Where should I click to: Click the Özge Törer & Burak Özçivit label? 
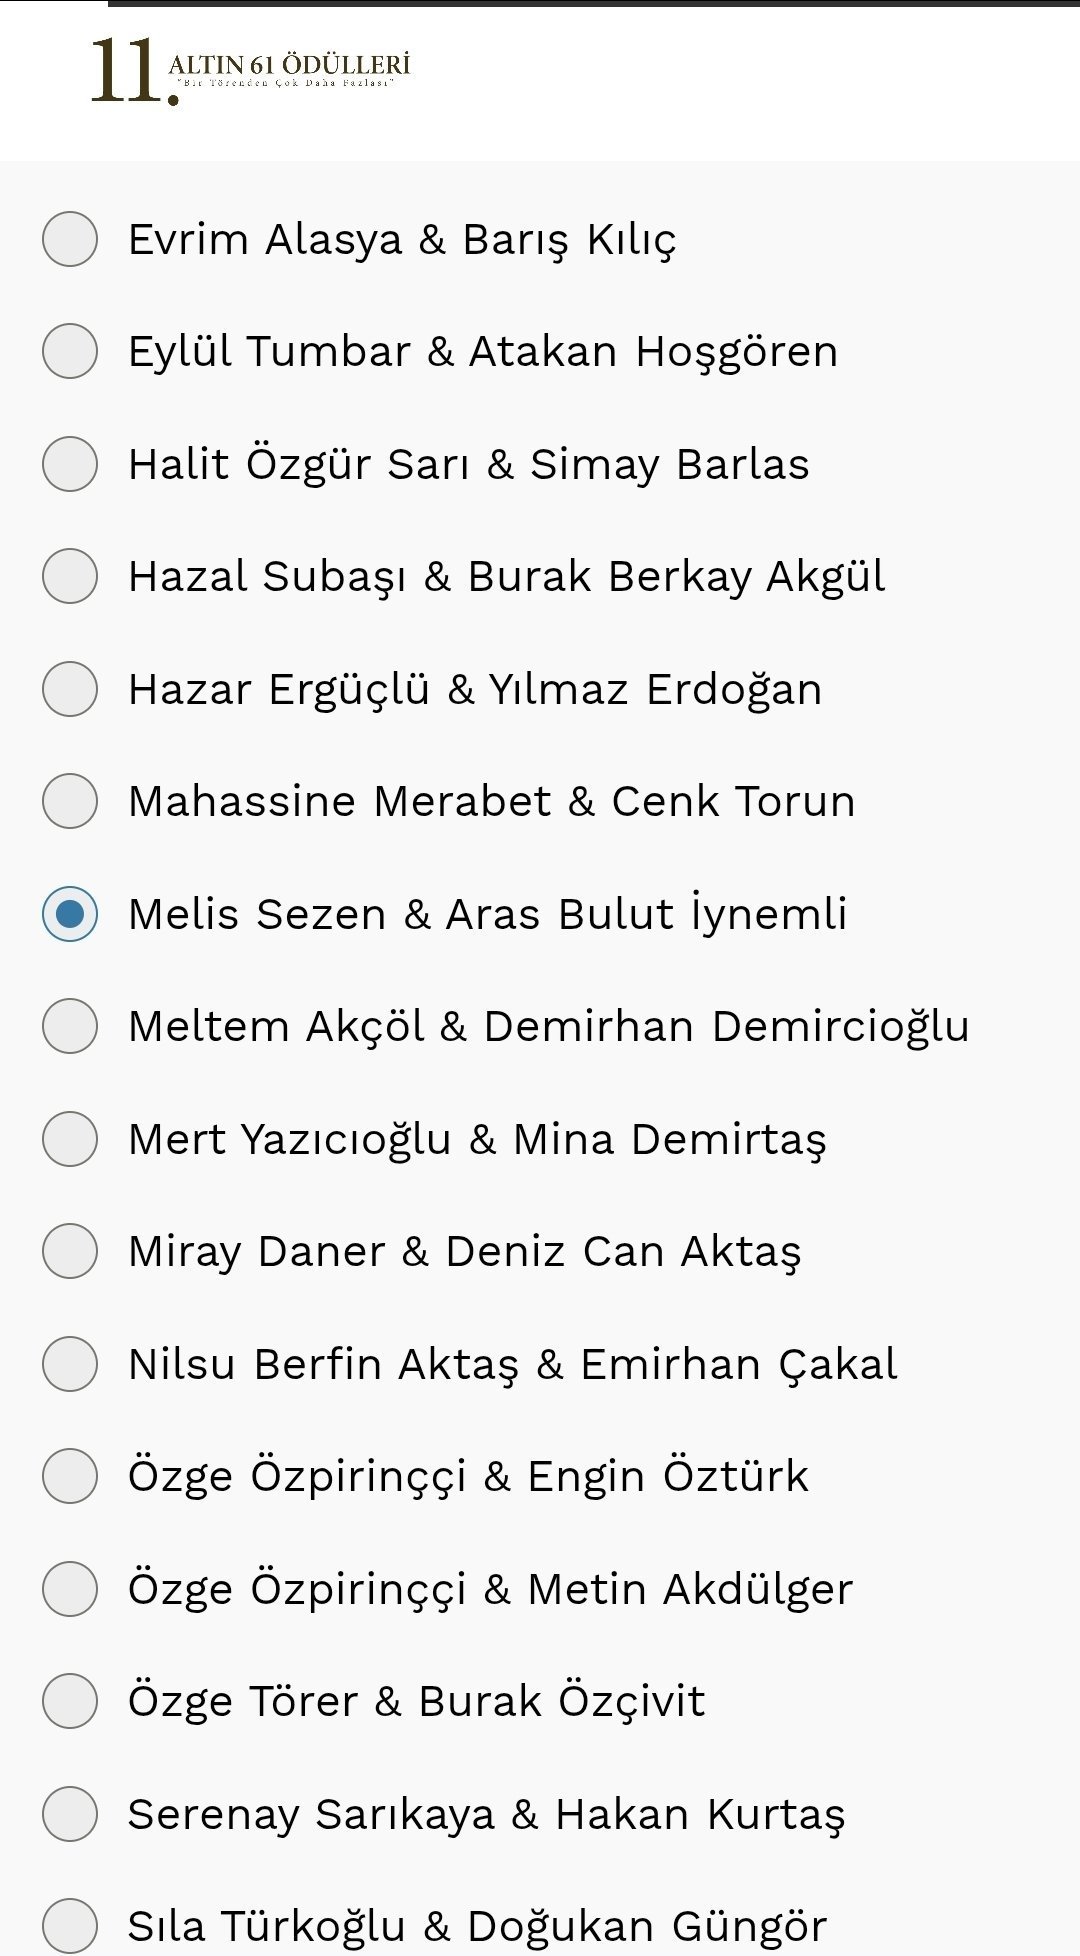(416, 1702)
